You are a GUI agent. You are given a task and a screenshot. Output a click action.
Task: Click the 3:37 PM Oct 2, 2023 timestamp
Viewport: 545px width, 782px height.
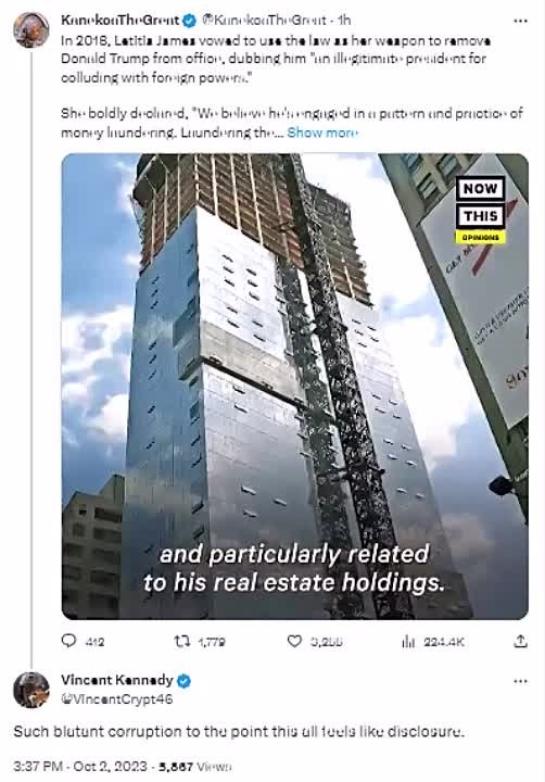80,766
